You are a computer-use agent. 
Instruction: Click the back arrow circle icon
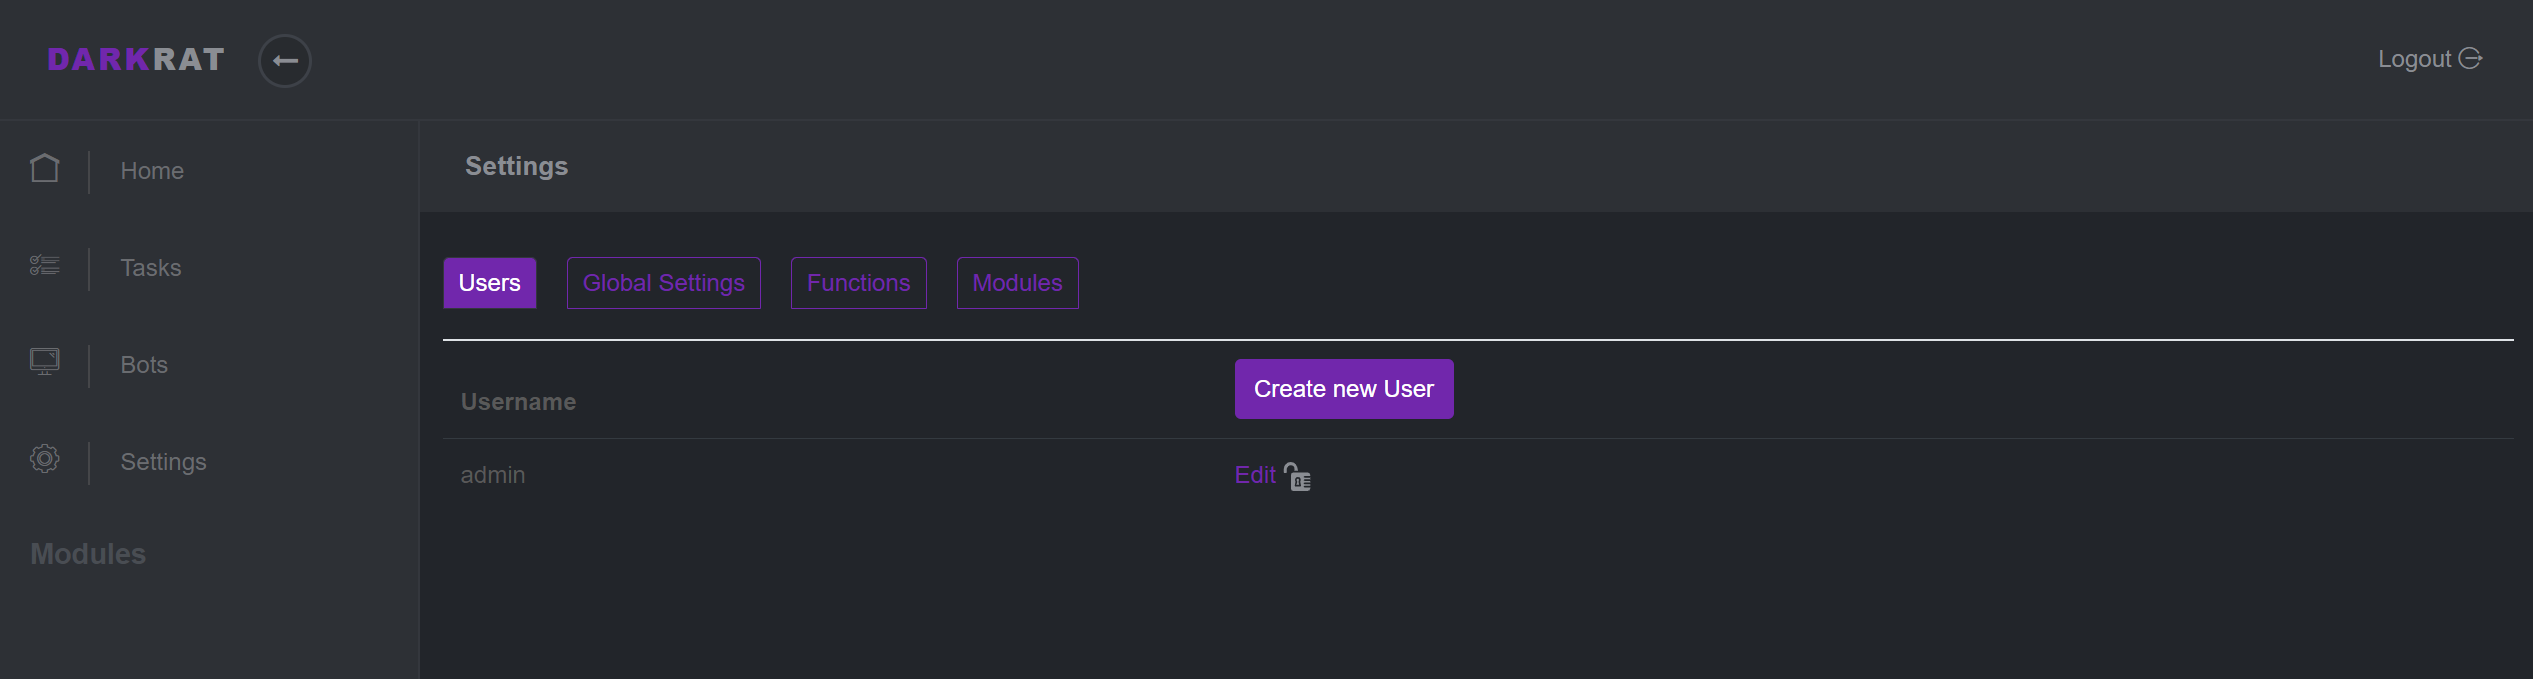tap(285, 61)
